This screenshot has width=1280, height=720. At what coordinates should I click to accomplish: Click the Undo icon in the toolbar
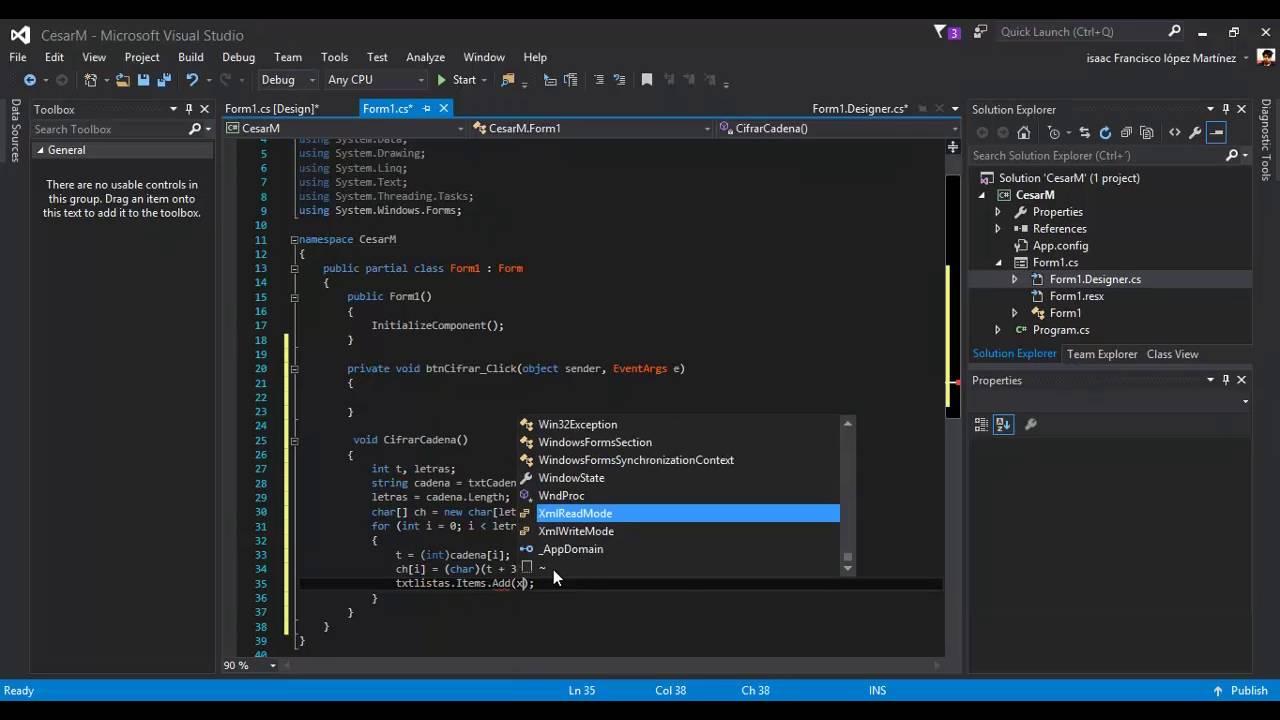(191, 80)
